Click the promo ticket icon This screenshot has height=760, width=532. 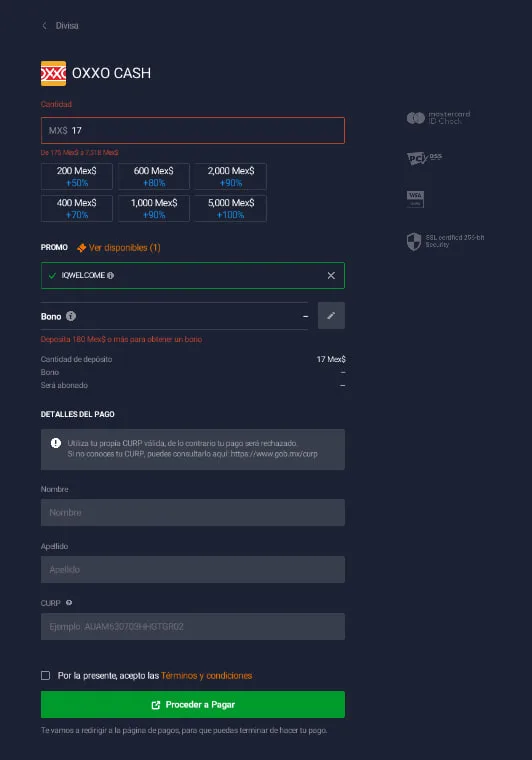pos(81,248)
